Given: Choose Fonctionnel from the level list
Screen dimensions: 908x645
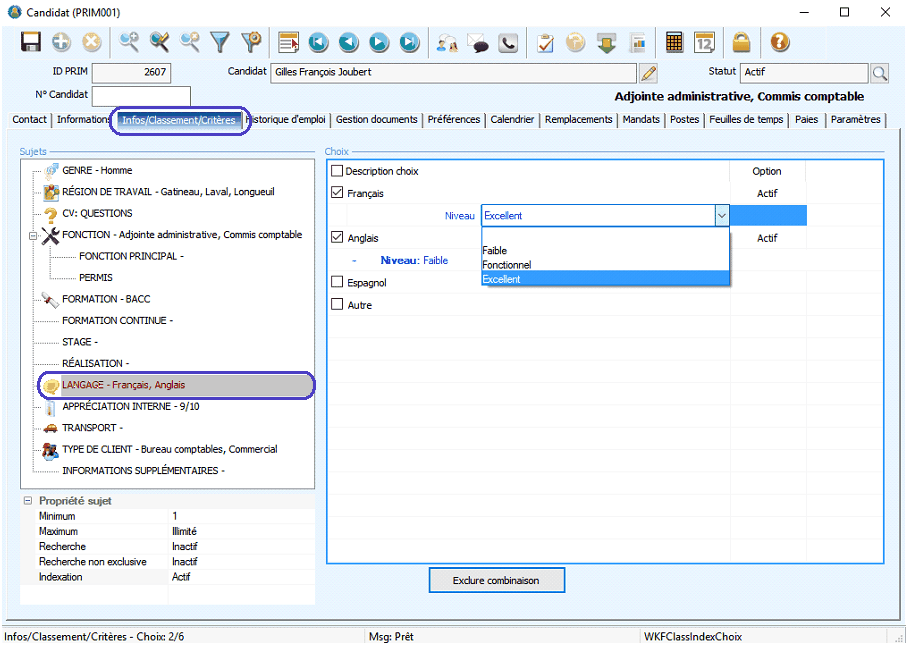Looking at the screenshot, I should click(507, 265).
